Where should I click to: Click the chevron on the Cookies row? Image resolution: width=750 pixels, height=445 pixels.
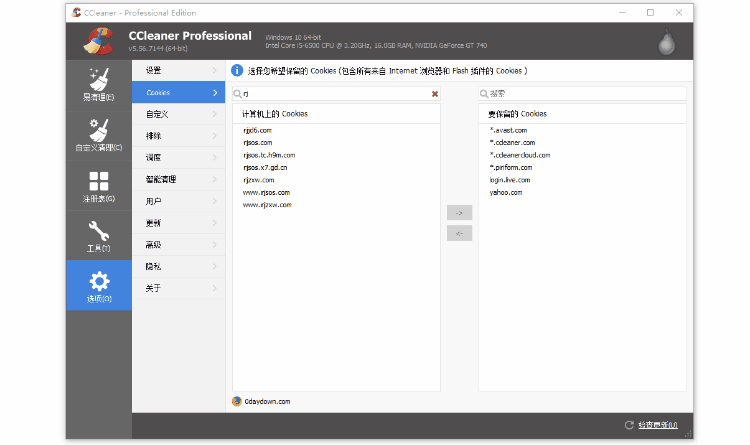(215, 93)
